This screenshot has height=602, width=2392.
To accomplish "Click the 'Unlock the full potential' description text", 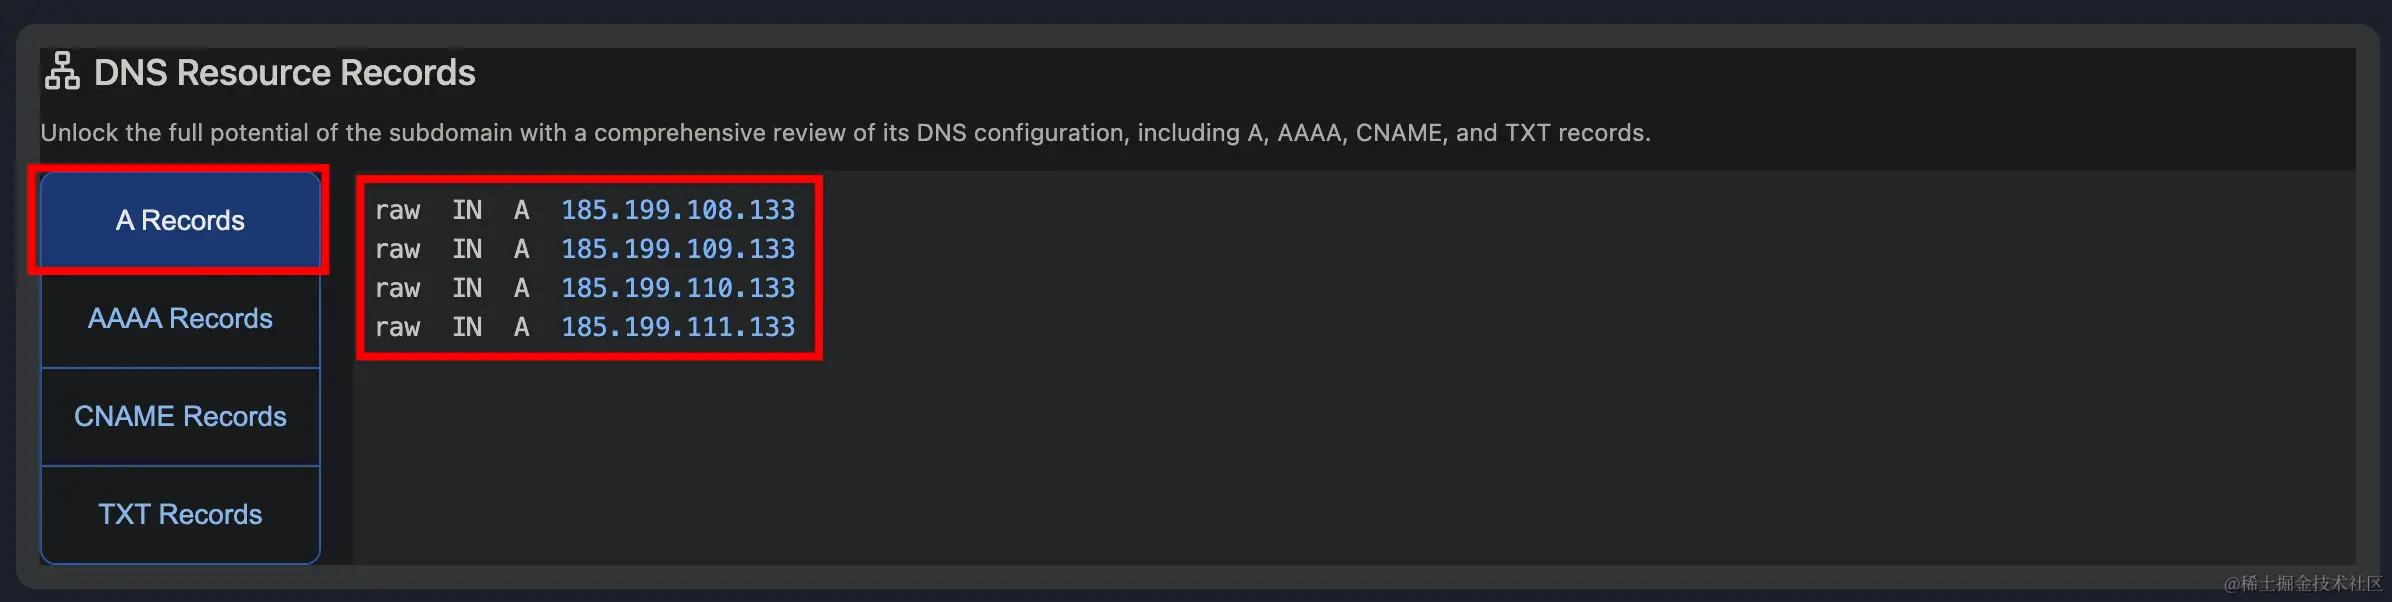I will point(845,133).
